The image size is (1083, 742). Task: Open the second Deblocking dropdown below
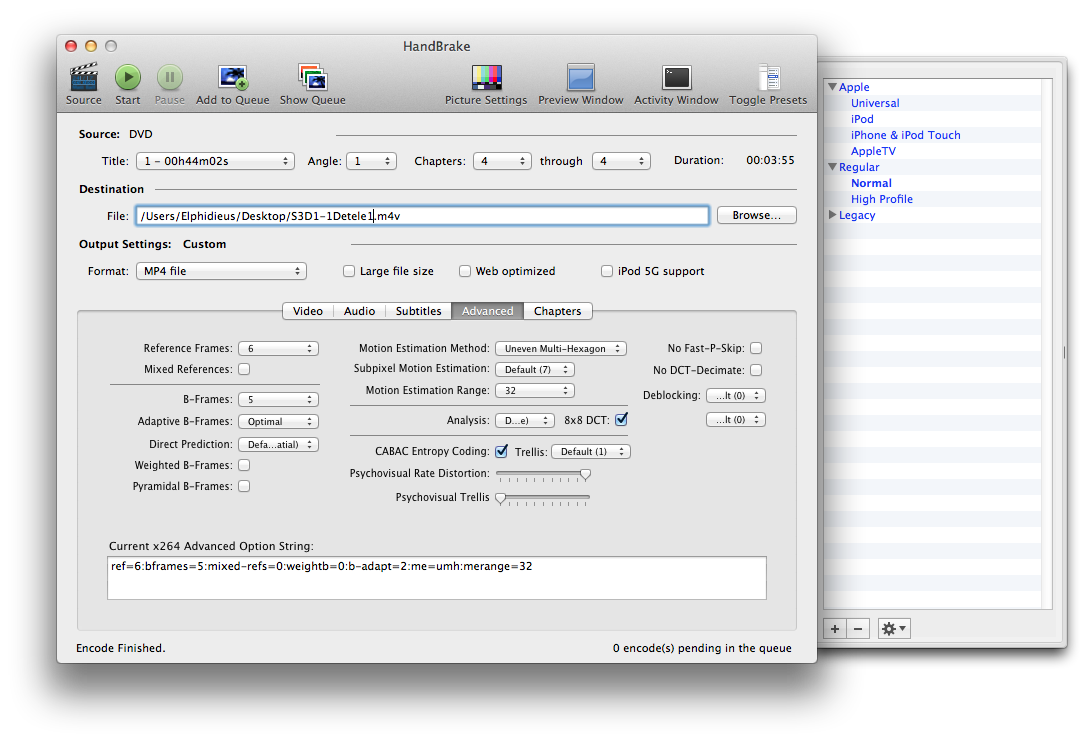coord(736,419)
